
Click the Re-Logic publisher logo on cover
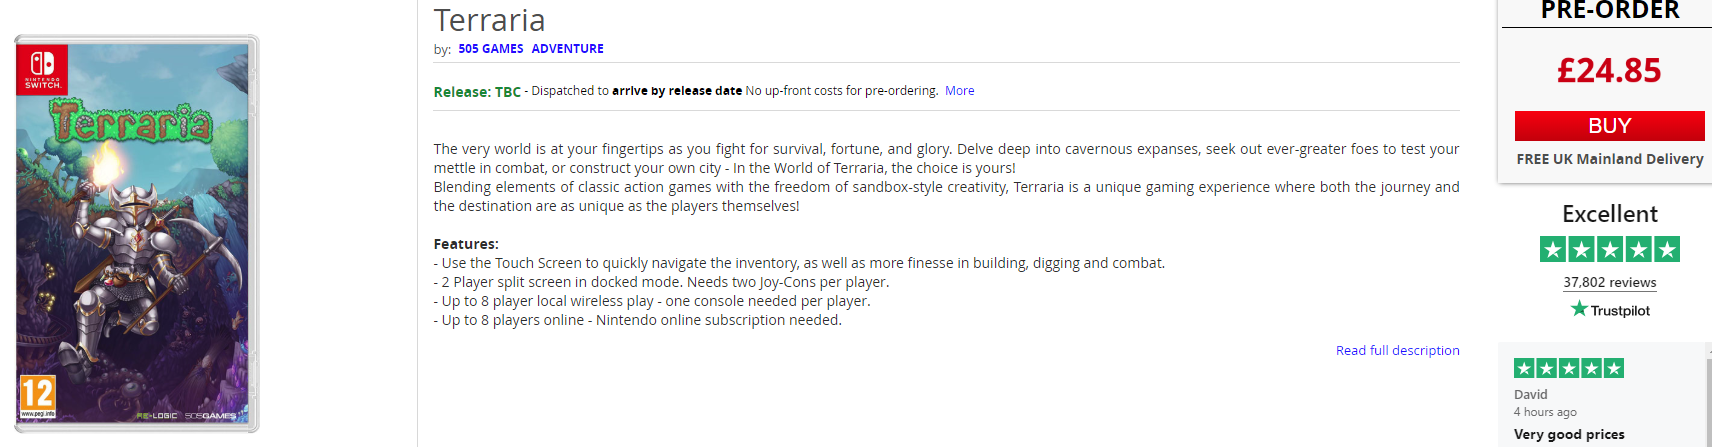(x=157, y=415)
